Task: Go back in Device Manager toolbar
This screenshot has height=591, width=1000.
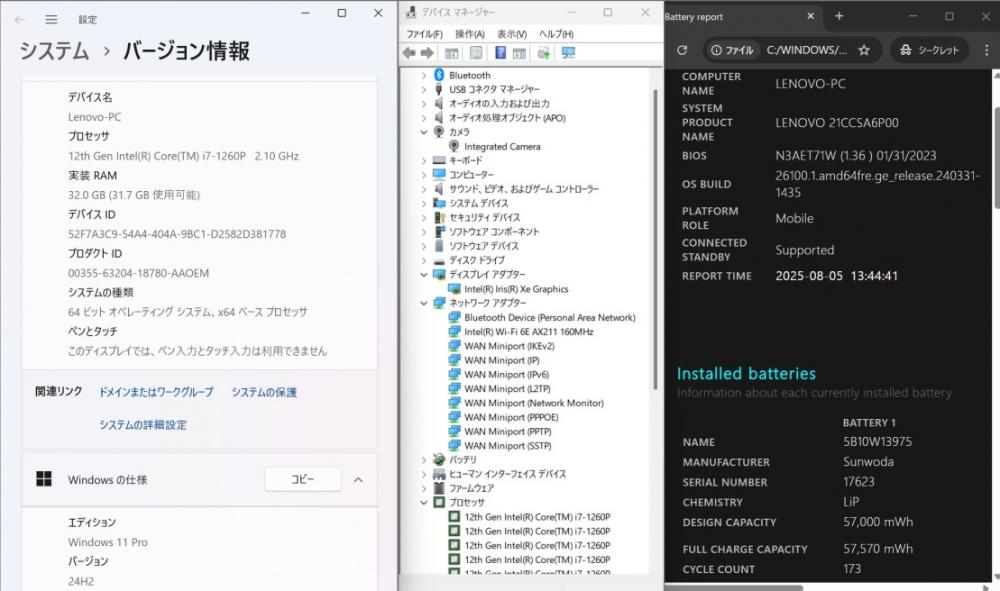Action: [409, 53]
